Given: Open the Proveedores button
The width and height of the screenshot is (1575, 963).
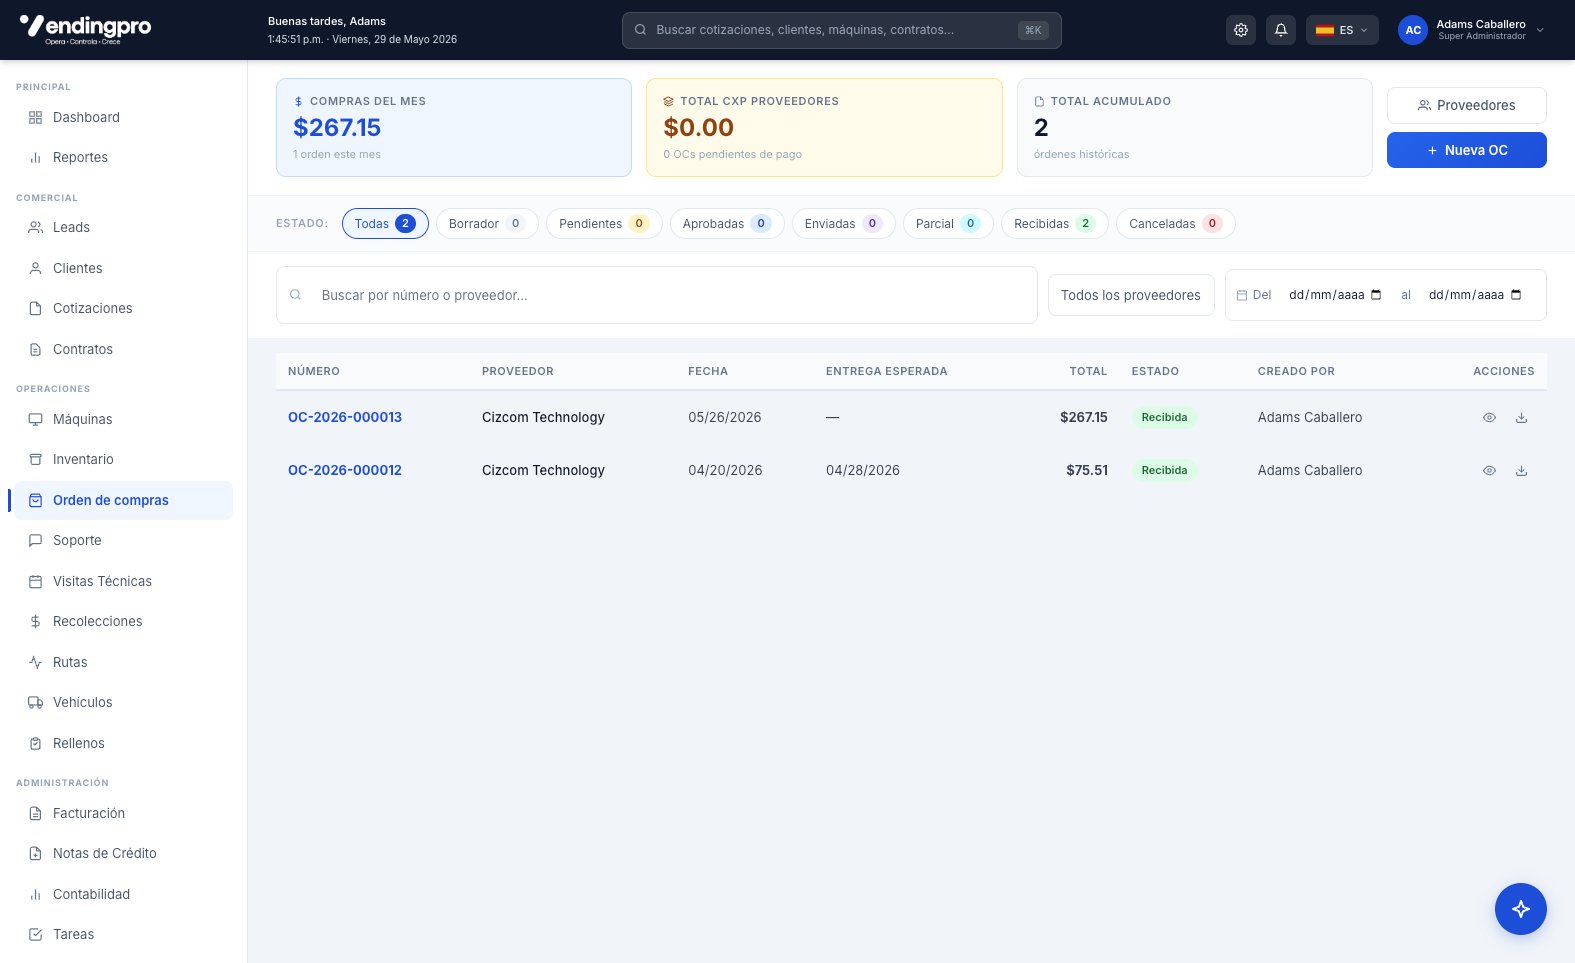Looking at the screenshot, I should click(1467, 105).
